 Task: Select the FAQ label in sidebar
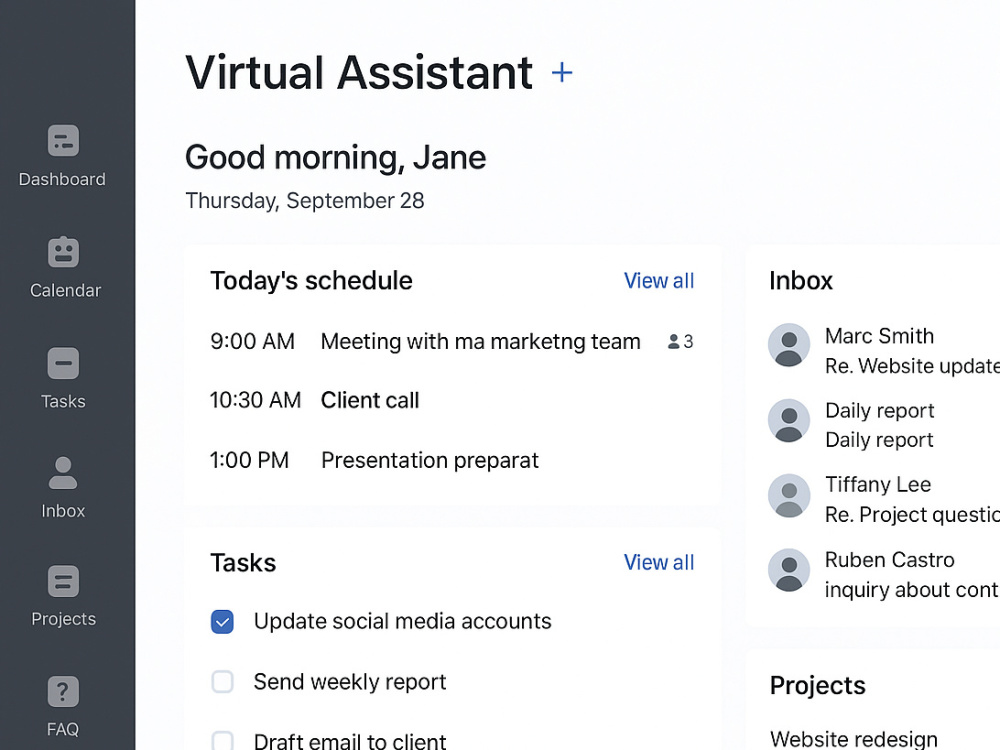coord(62,729)
